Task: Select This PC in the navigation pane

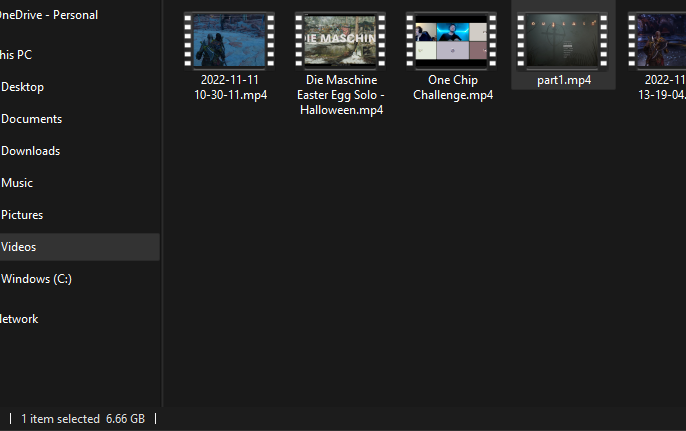Action: click(17, 55)
